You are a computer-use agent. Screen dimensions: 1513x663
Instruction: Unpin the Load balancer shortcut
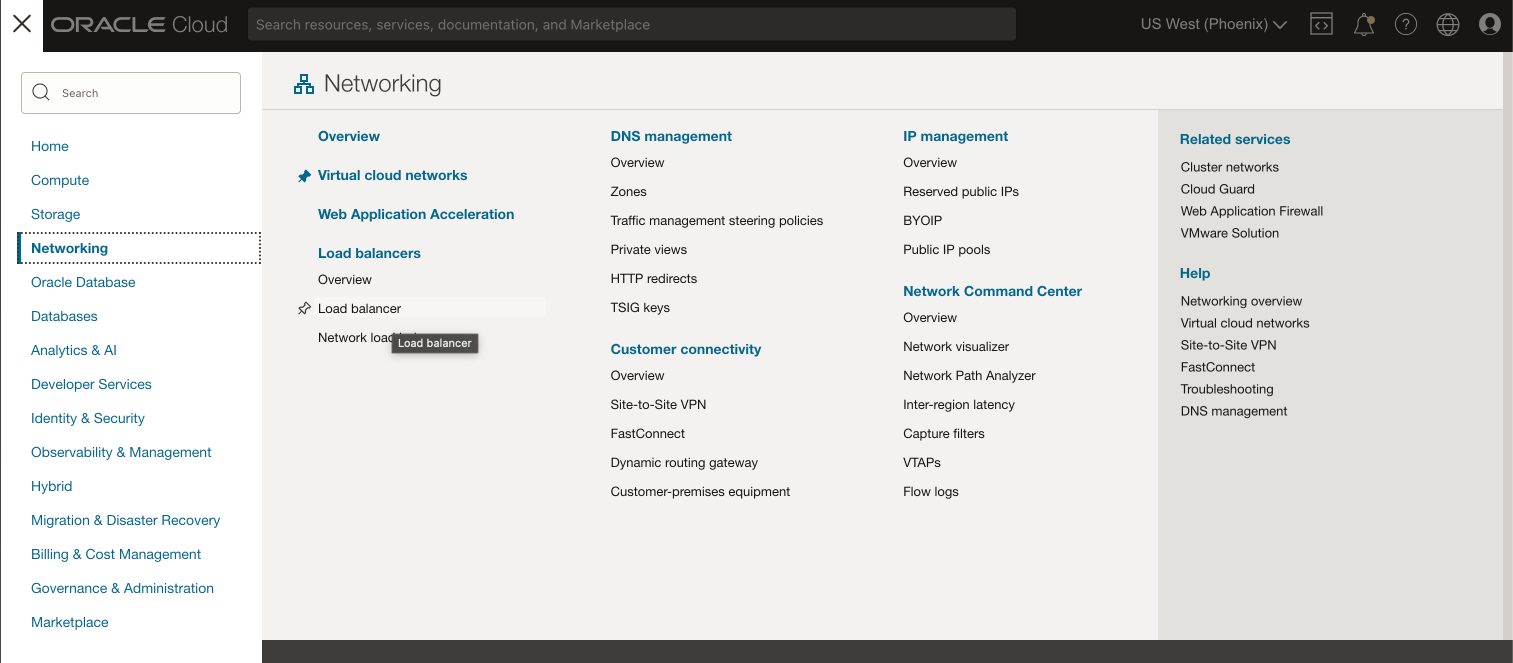coord(303,308)
